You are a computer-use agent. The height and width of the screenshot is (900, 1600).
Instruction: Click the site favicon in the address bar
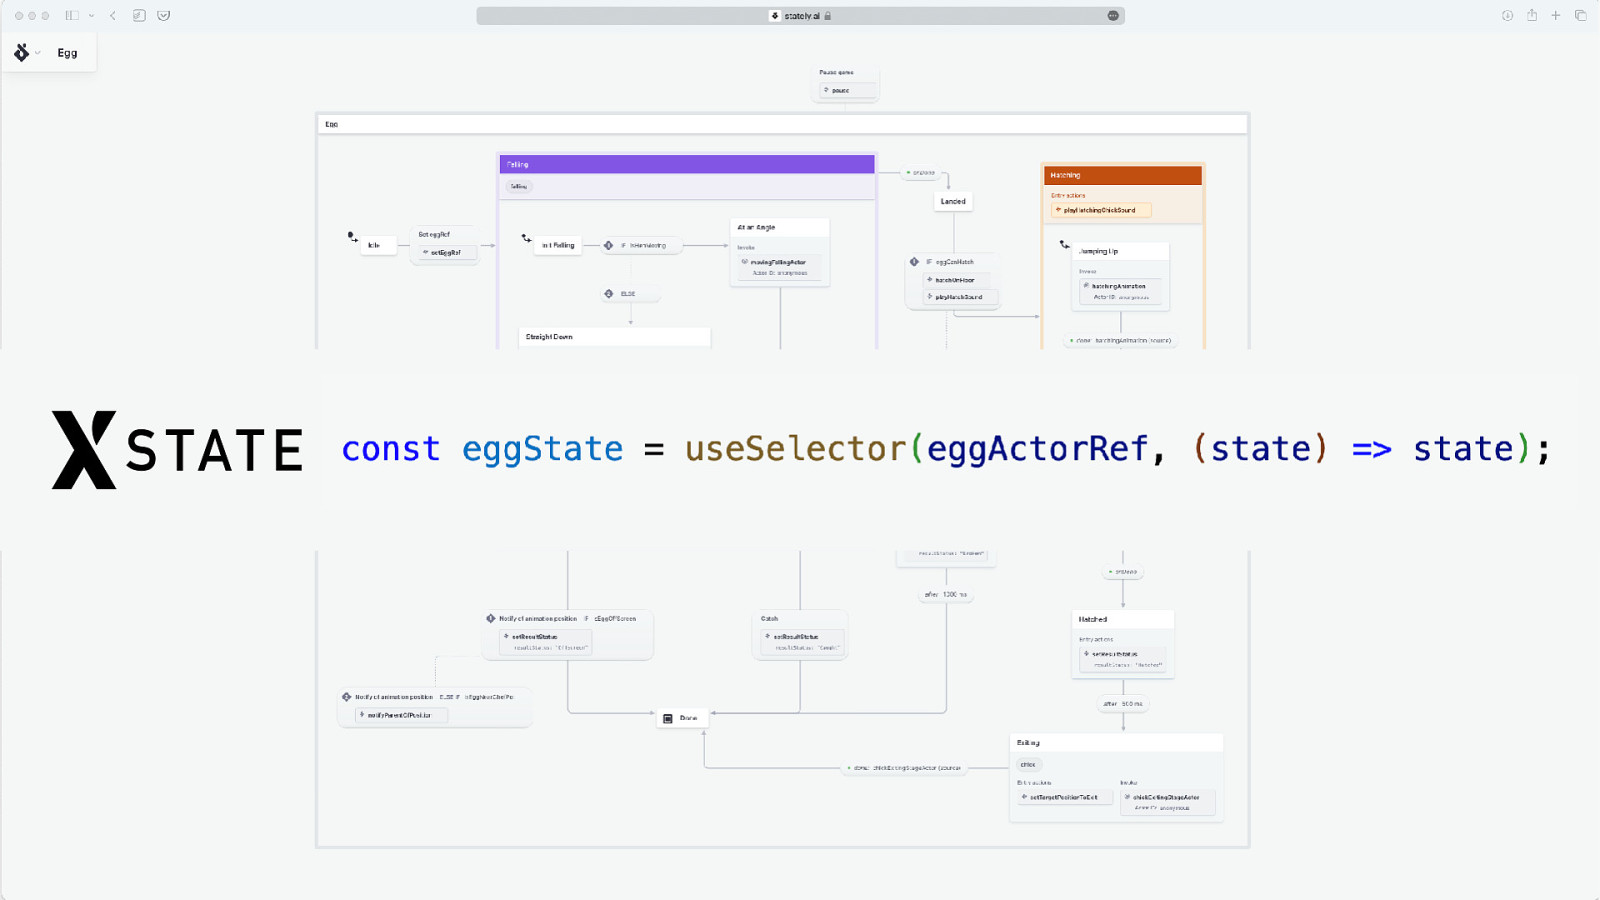pyautogui.click(x=775, y=16)
